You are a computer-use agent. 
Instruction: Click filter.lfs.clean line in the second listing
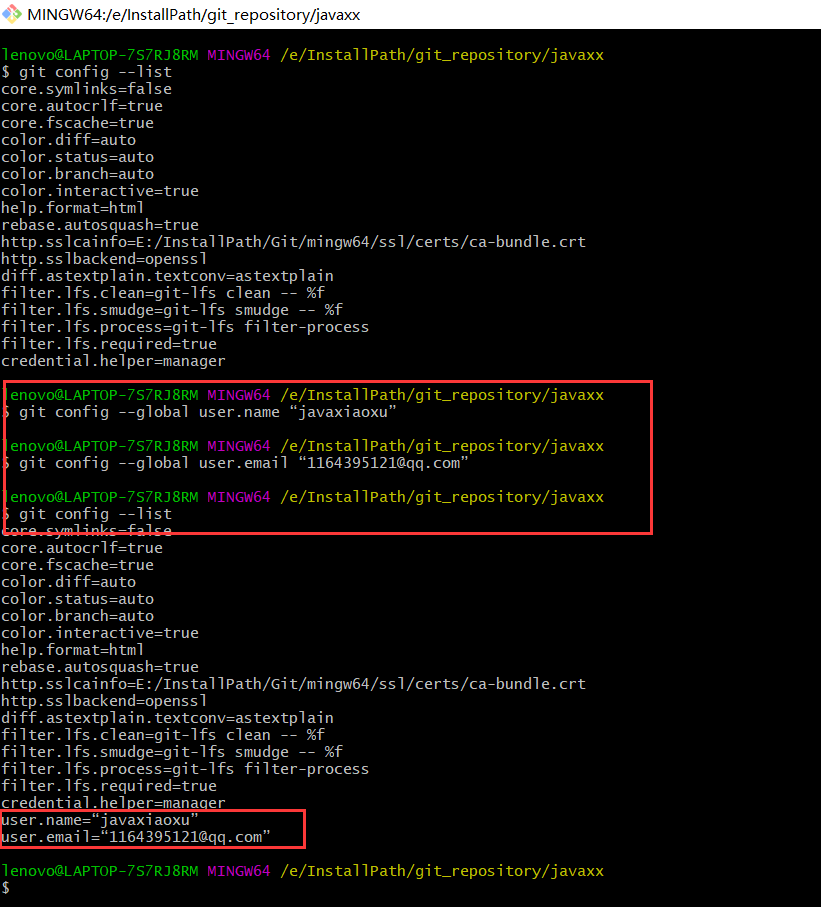[163, 735]
